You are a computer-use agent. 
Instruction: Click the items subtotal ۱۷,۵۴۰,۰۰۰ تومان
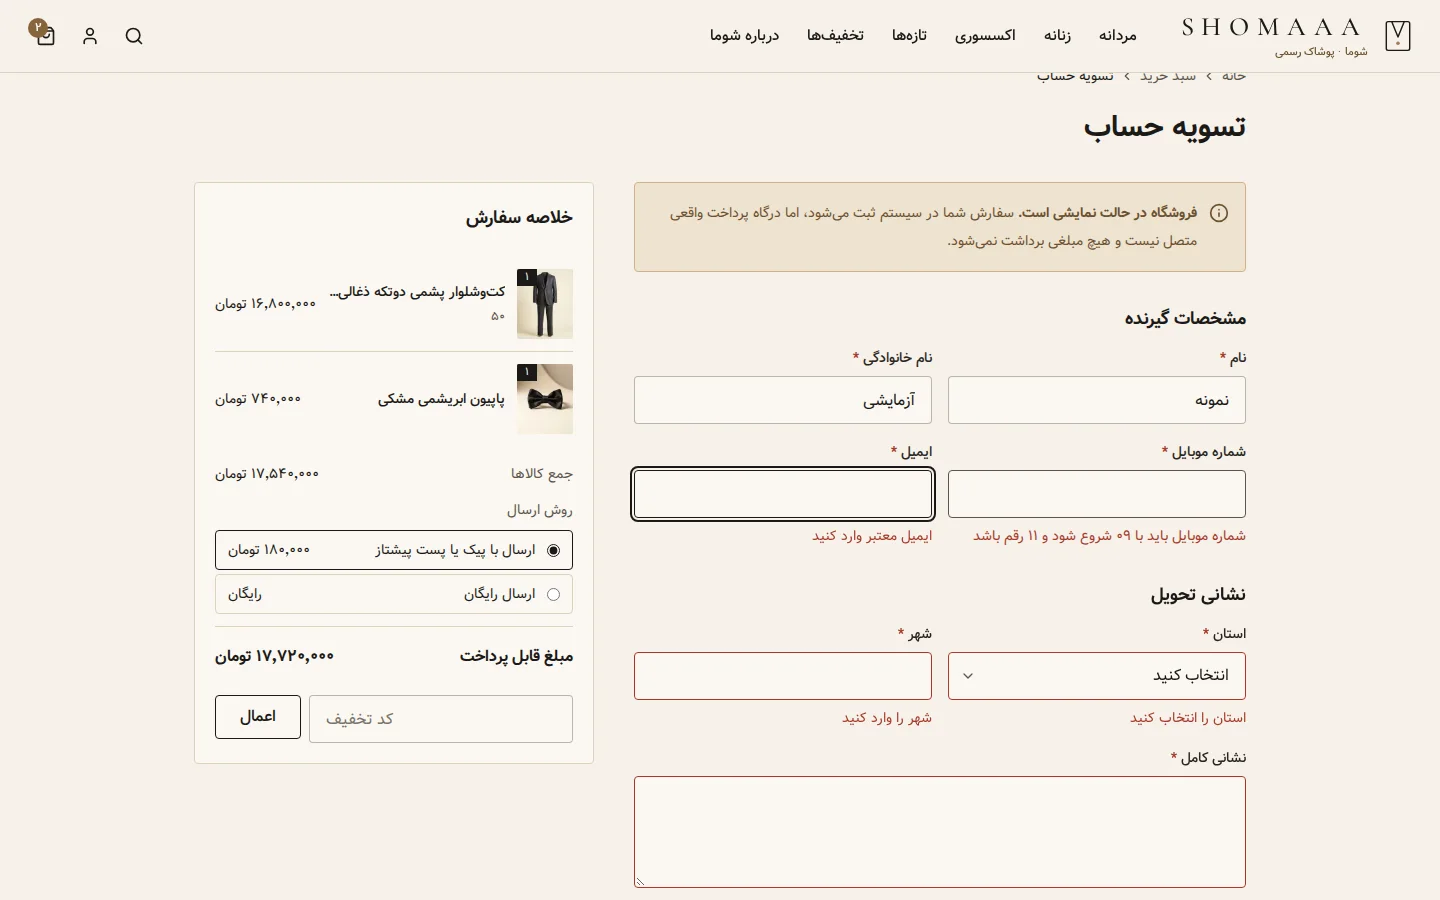tap(267, 474)
